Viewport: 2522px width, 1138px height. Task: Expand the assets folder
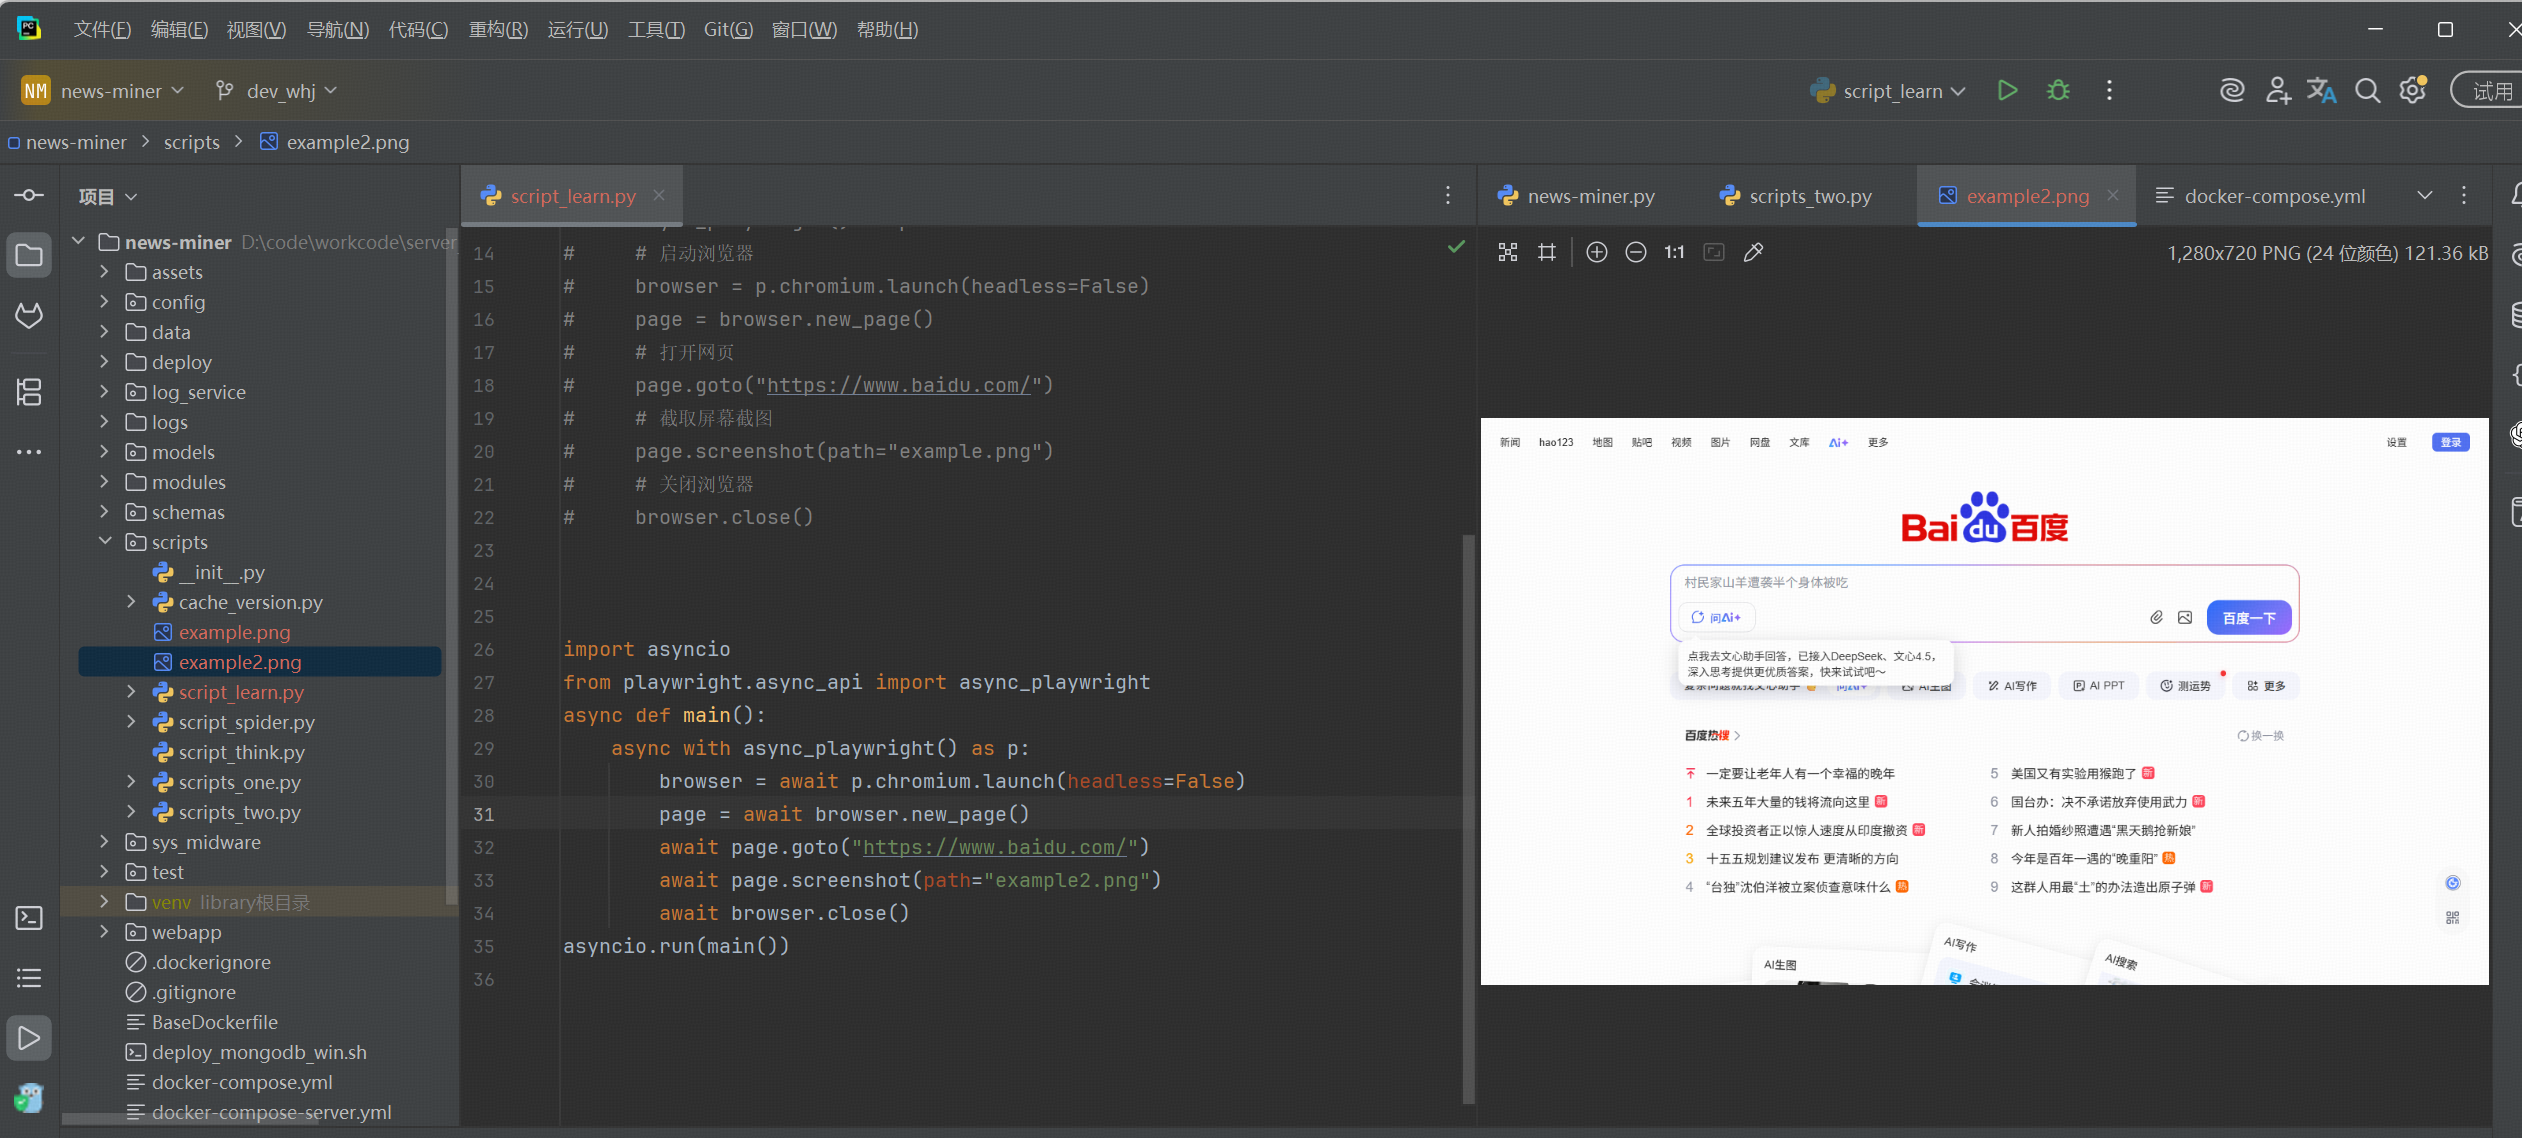pos(104,272)
